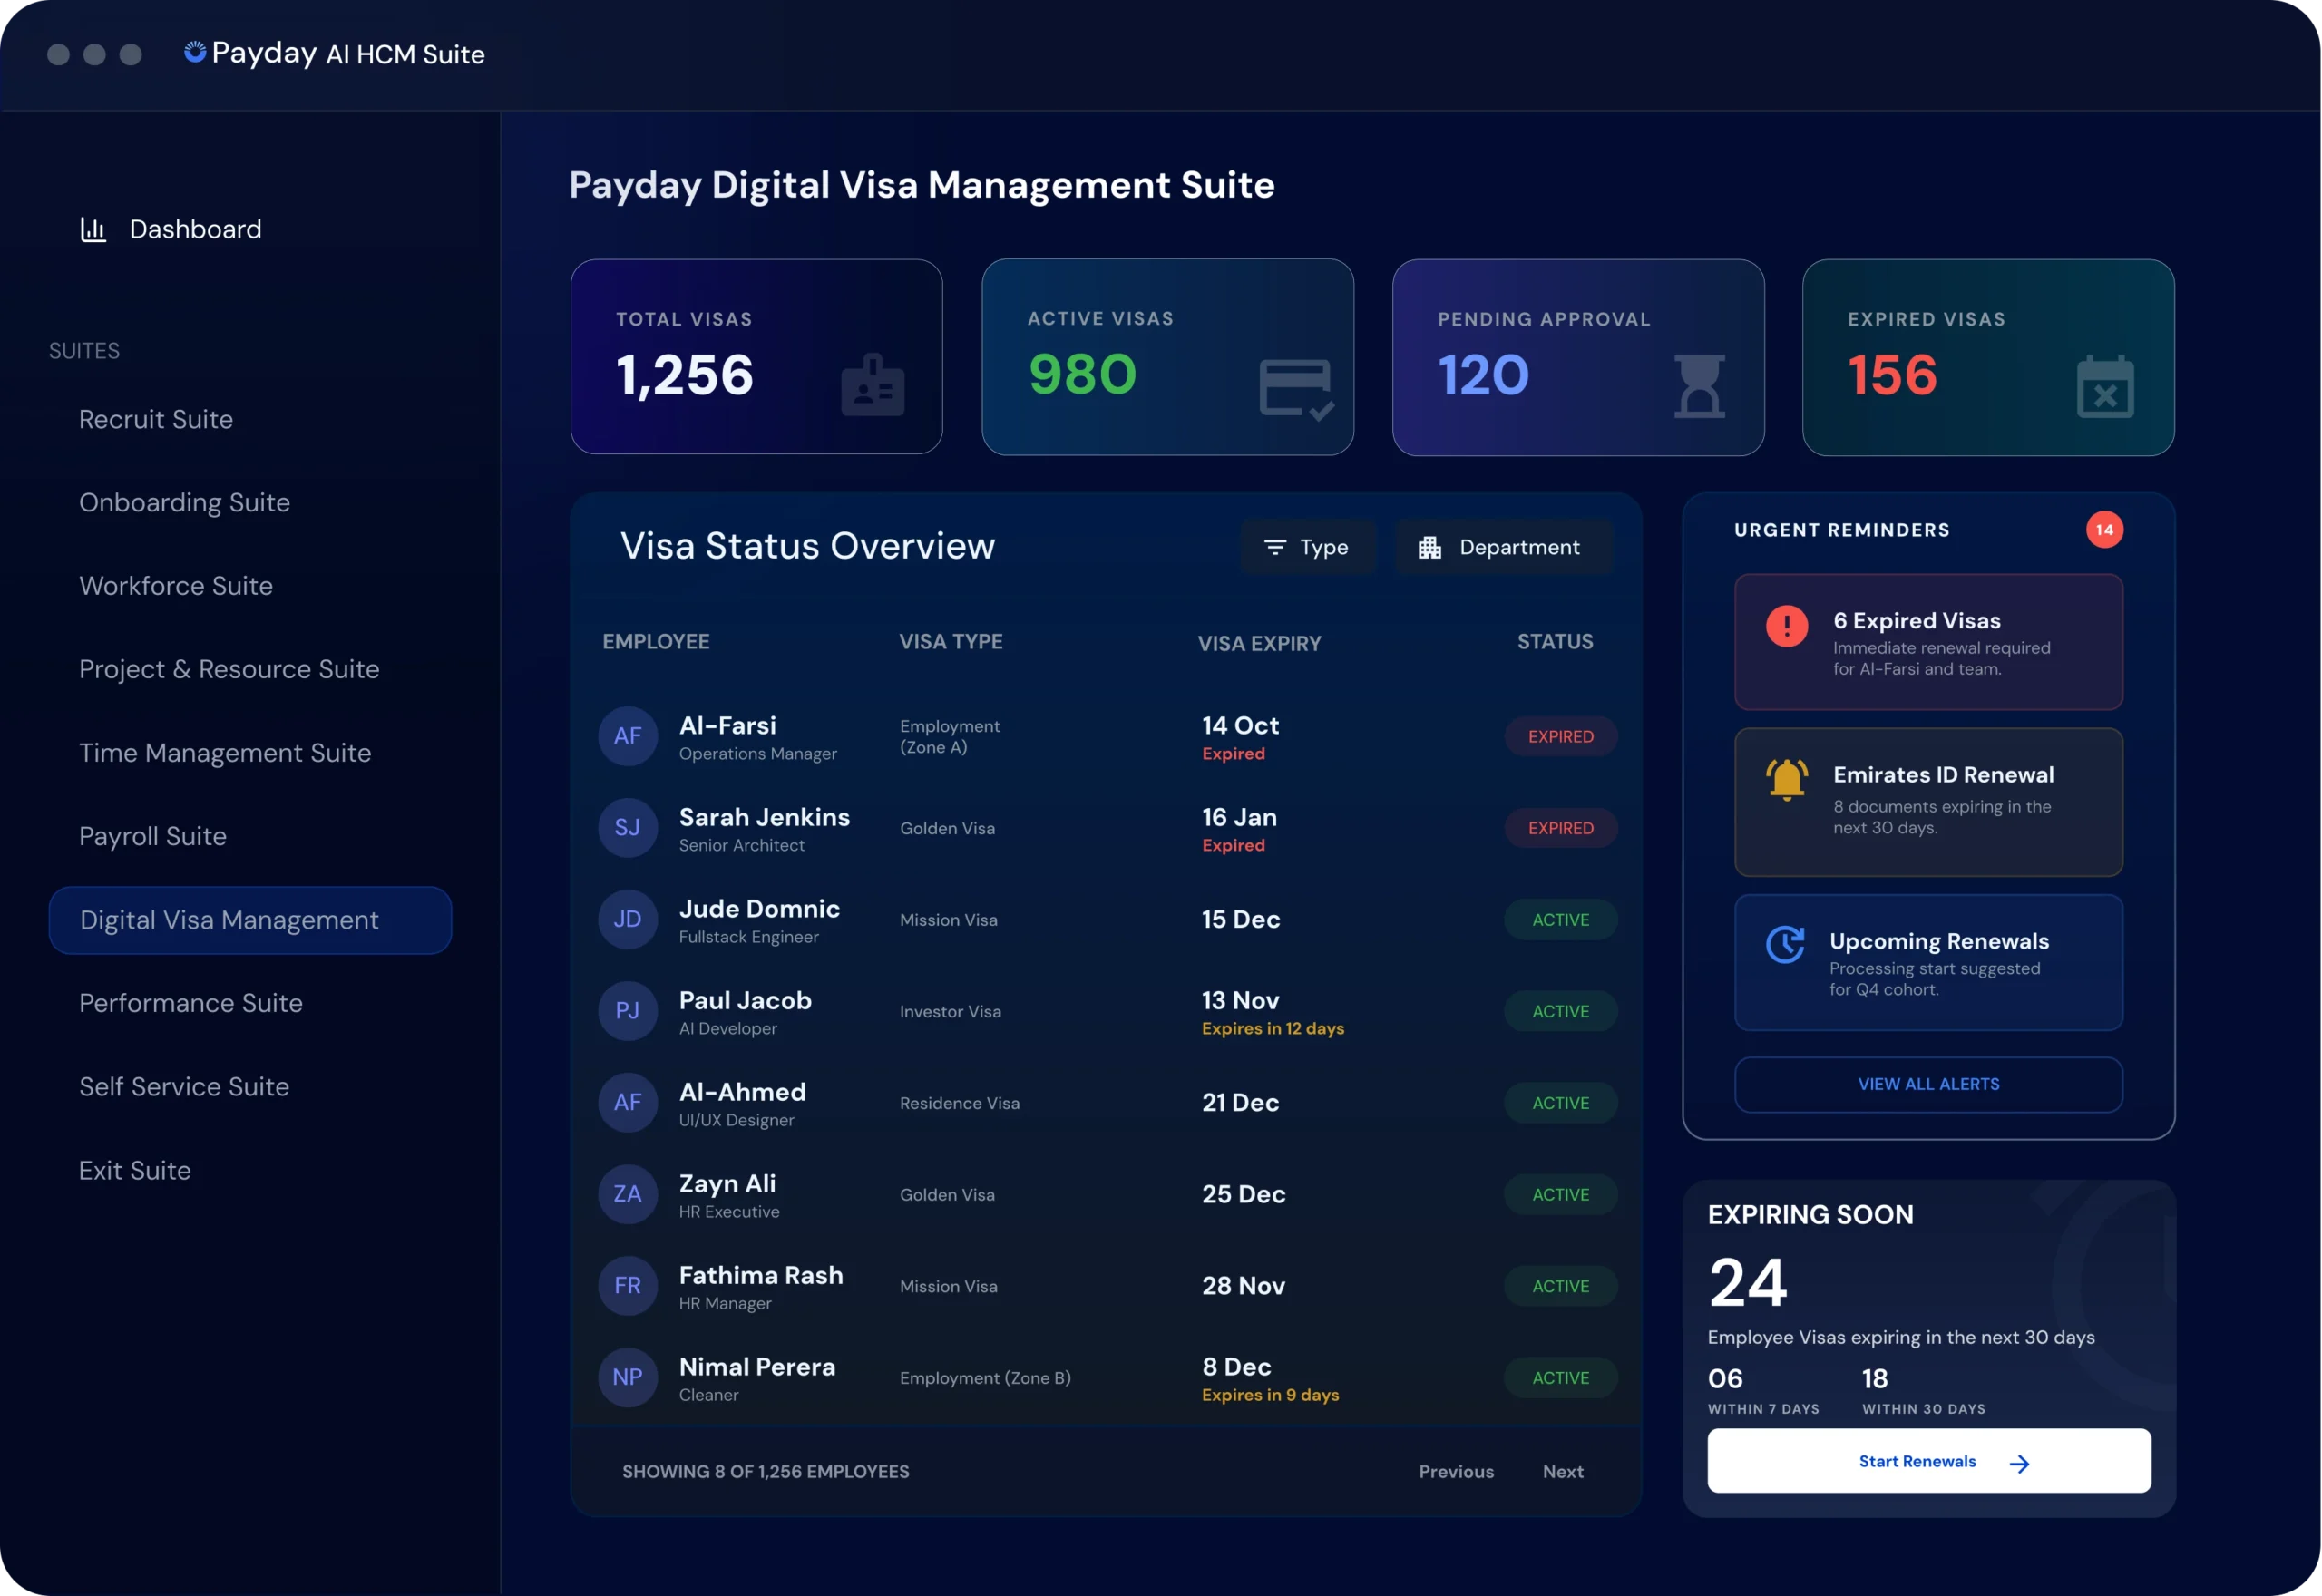The height and width of the screenshot is (1596, 2322).
Task: Select Sarah Jenkins' SJ avatar
Action: 627,828
